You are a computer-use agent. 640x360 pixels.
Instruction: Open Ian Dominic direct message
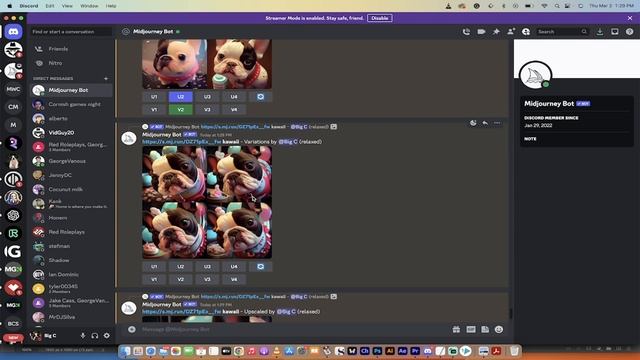point(71,275)
